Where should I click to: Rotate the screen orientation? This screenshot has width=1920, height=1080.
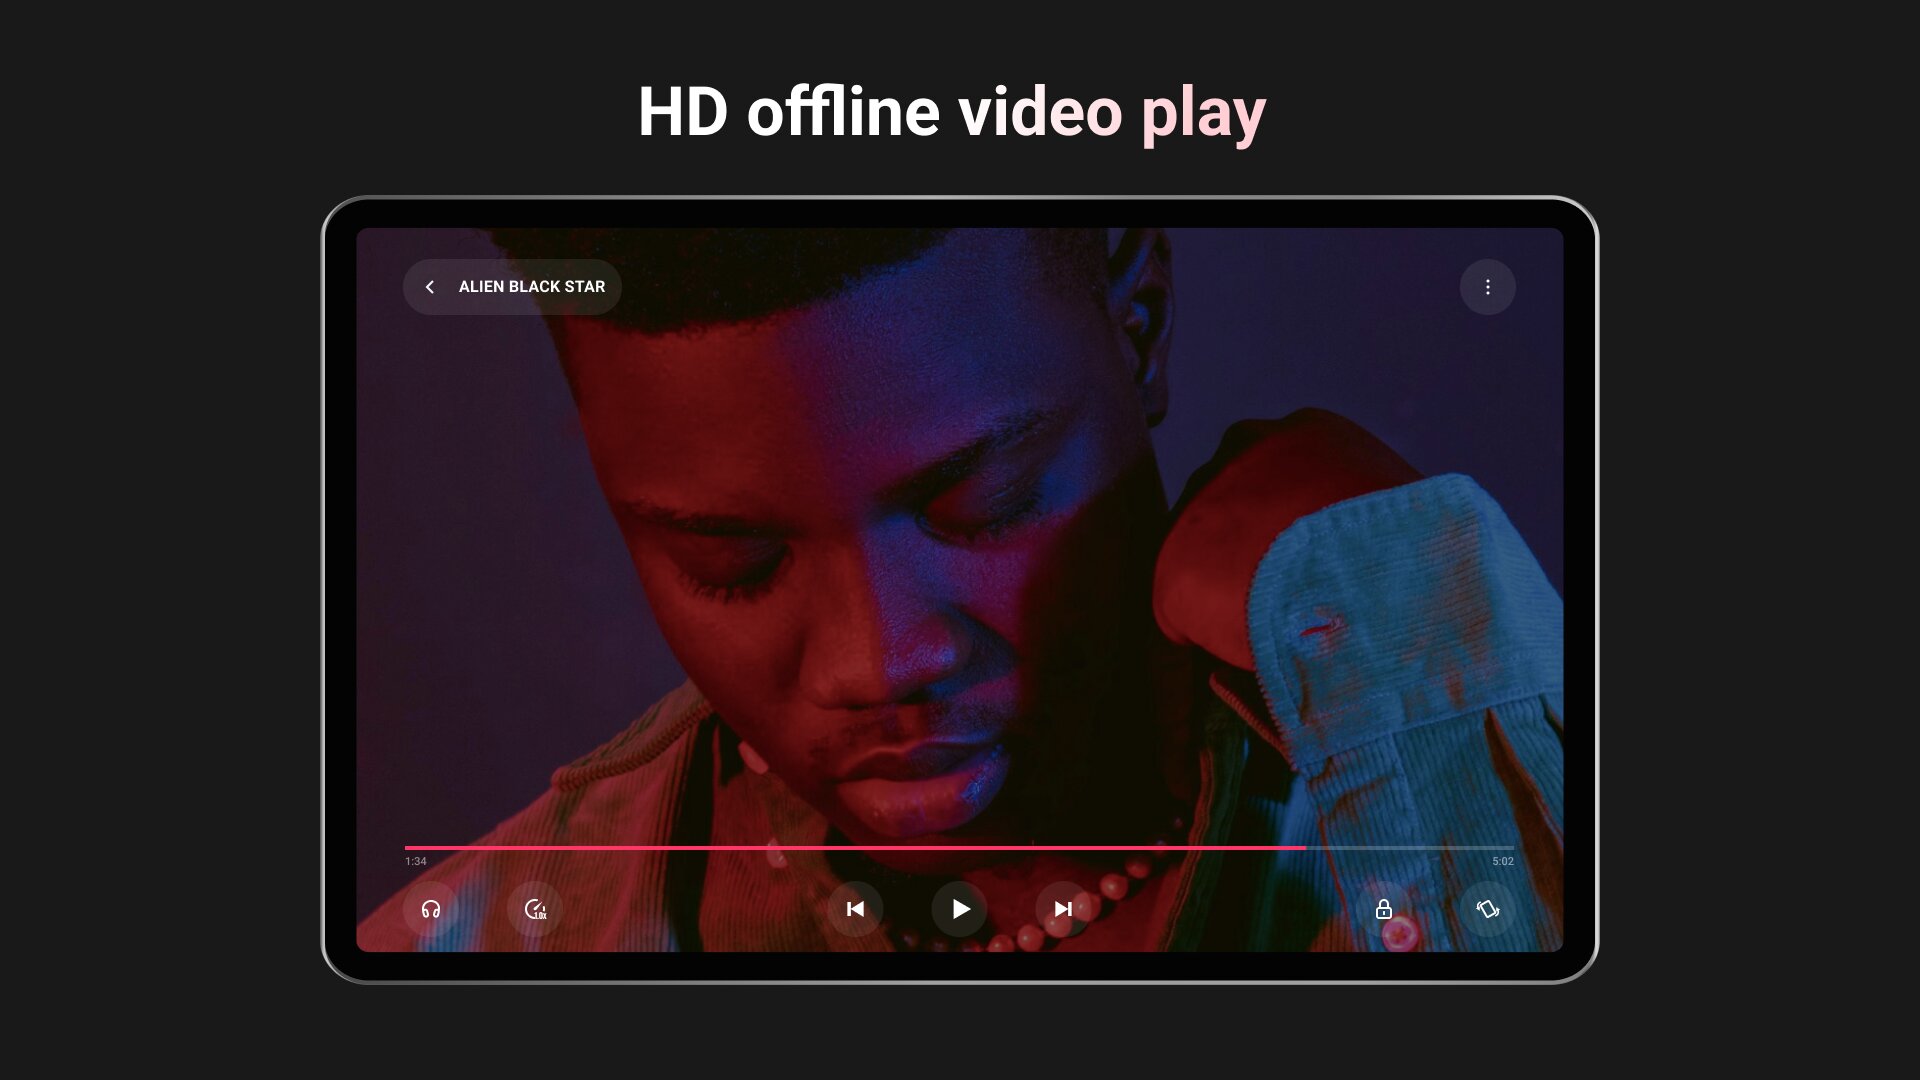(x=1488, y=909)
